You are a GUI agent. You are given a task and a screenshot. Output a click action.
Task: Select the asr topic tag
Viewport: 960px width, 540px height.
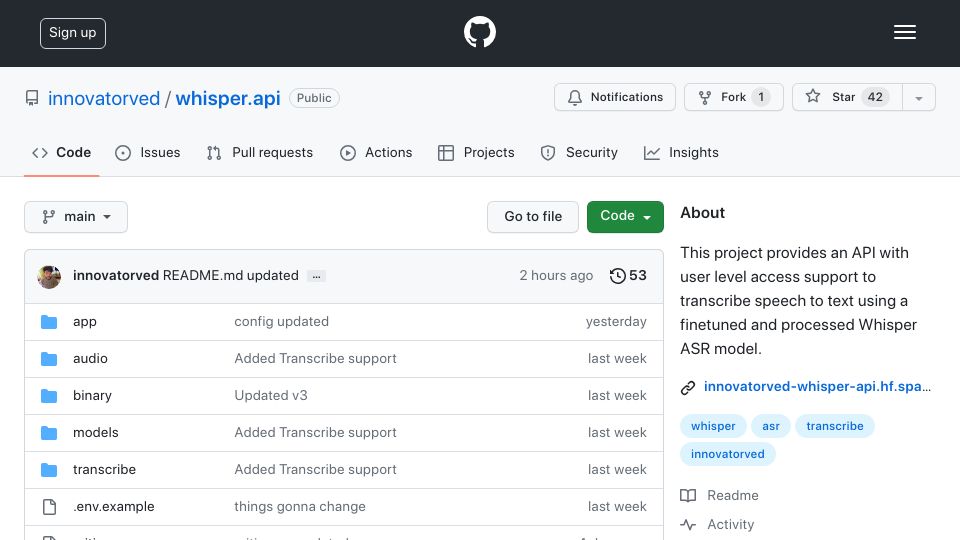tap(771, 426)
